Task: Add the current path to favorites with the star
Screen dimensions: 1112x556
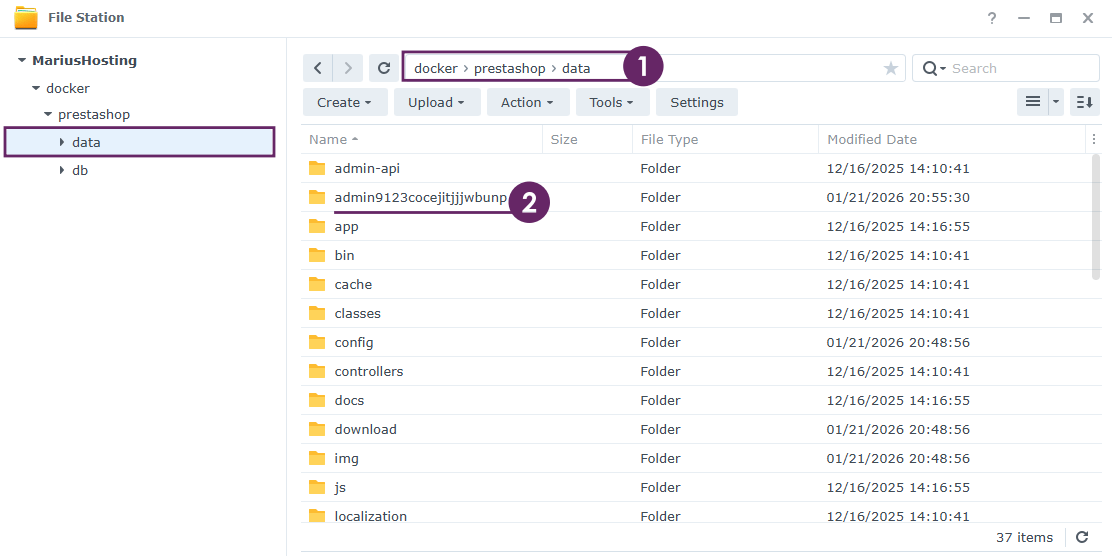Action: point(891,68)
